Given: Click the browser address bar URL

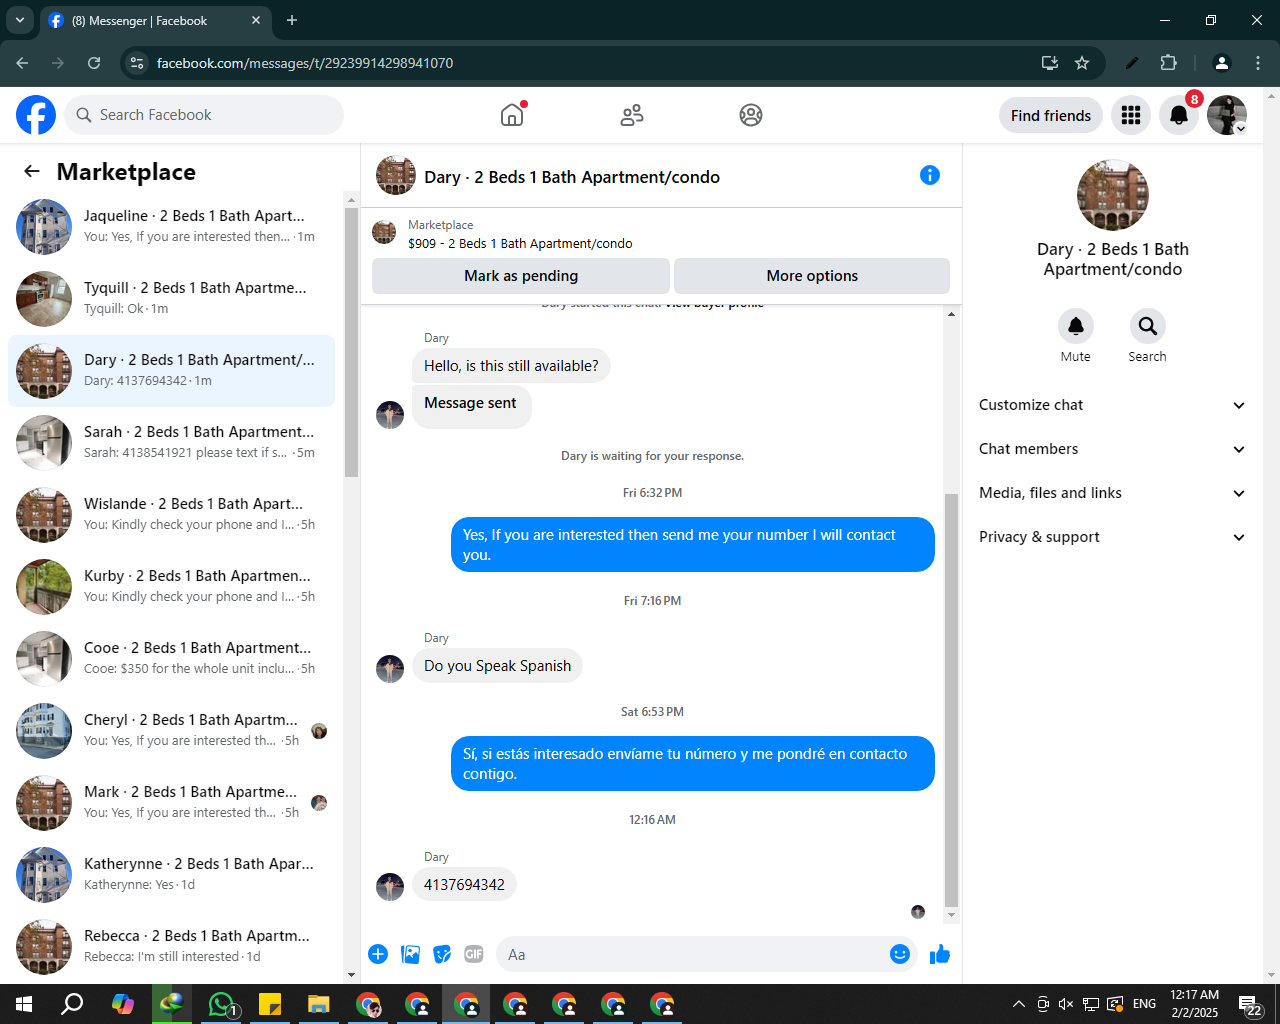Looking at the screenshot, I should click(305, 63).
